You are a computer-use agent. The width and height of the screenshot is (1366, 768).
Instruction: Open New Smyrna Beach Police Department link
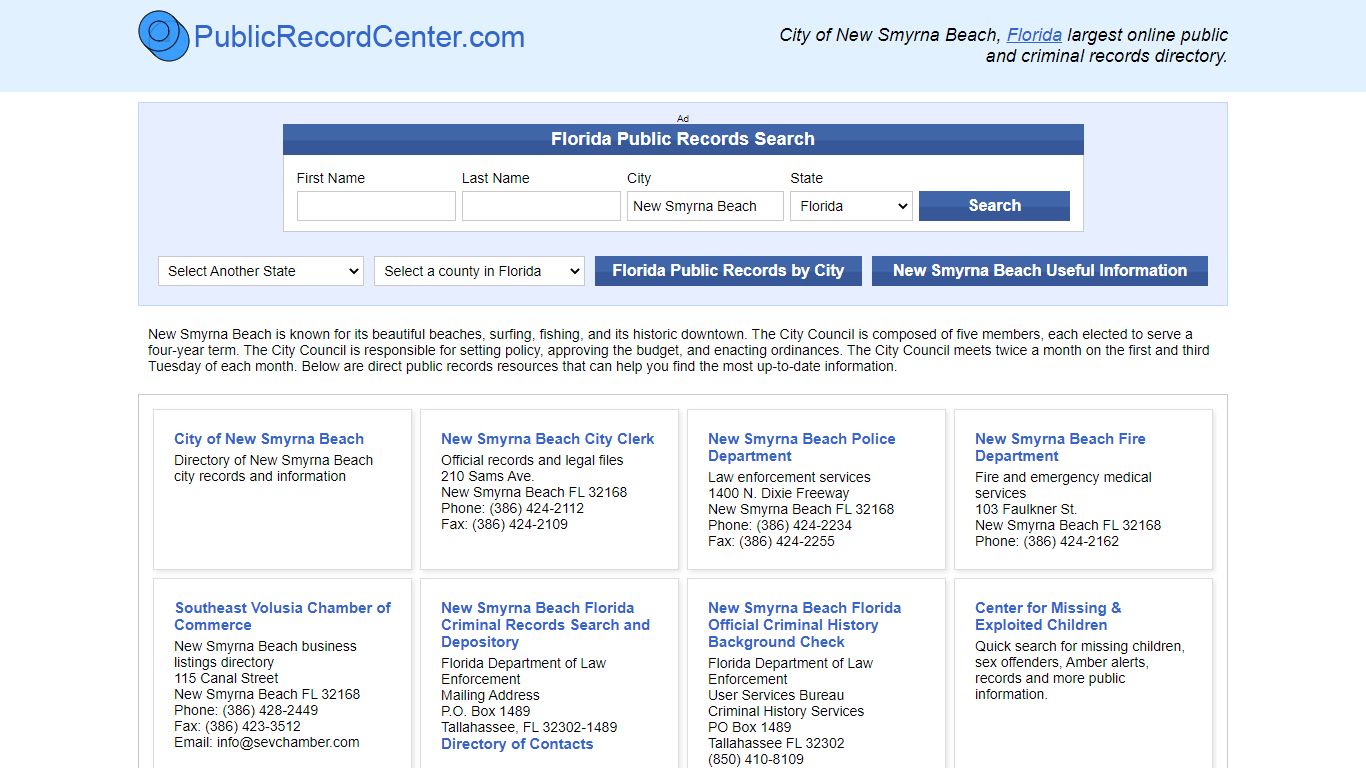click(802, 447)
